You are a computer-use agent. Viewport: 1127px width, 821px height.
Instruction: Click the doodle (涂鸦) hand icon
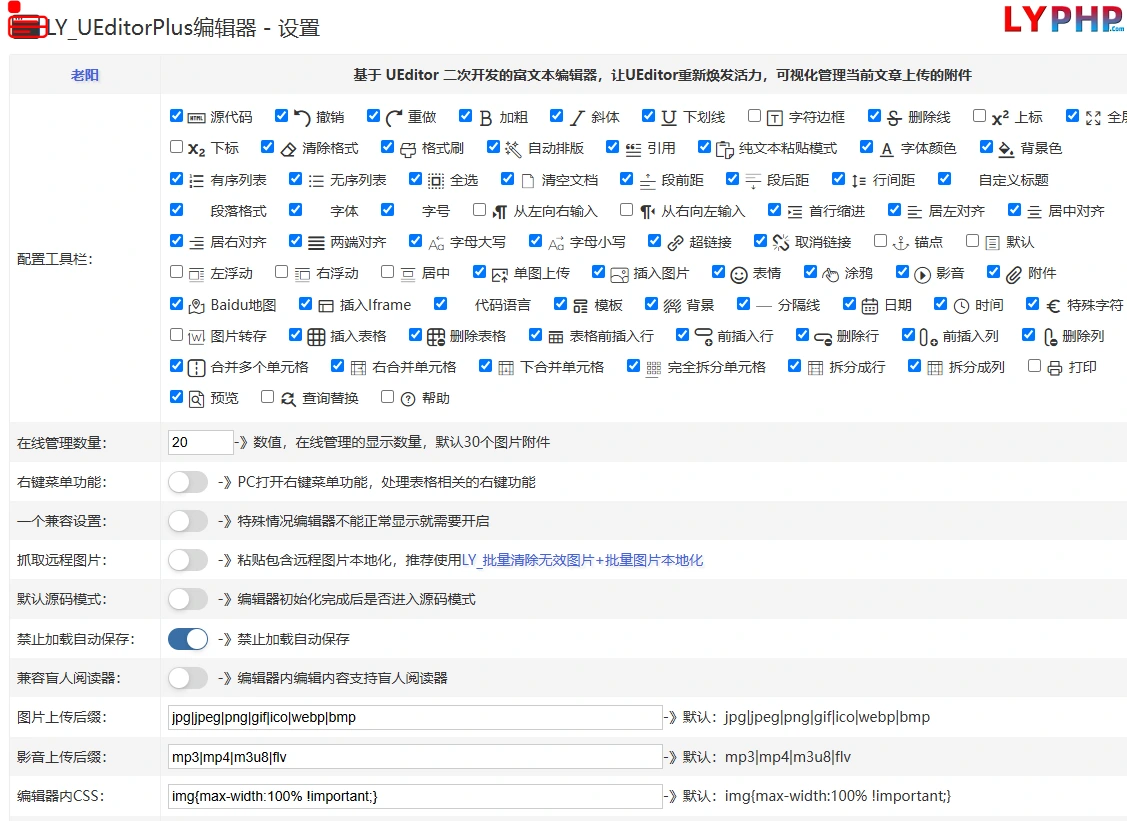(831, 275)
